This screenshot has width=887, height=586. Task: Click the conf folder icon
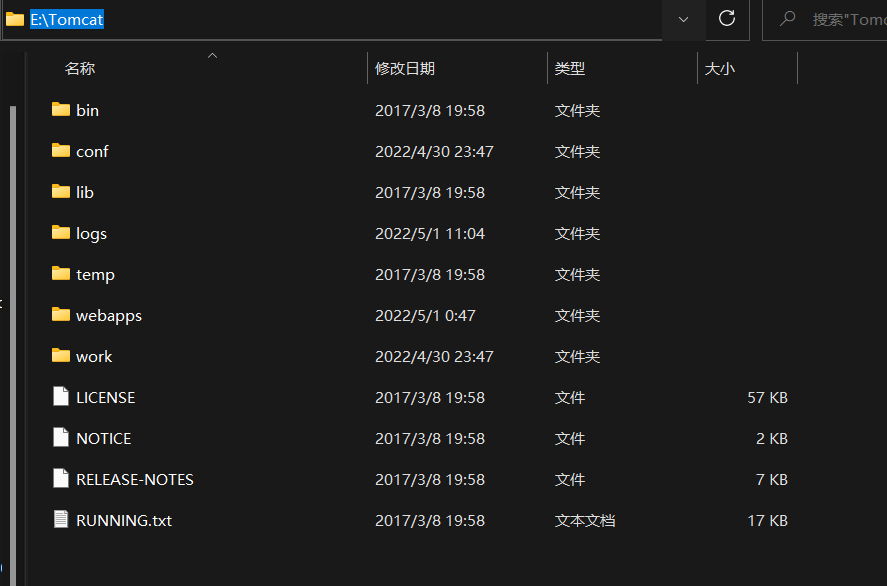click(61, 150)
